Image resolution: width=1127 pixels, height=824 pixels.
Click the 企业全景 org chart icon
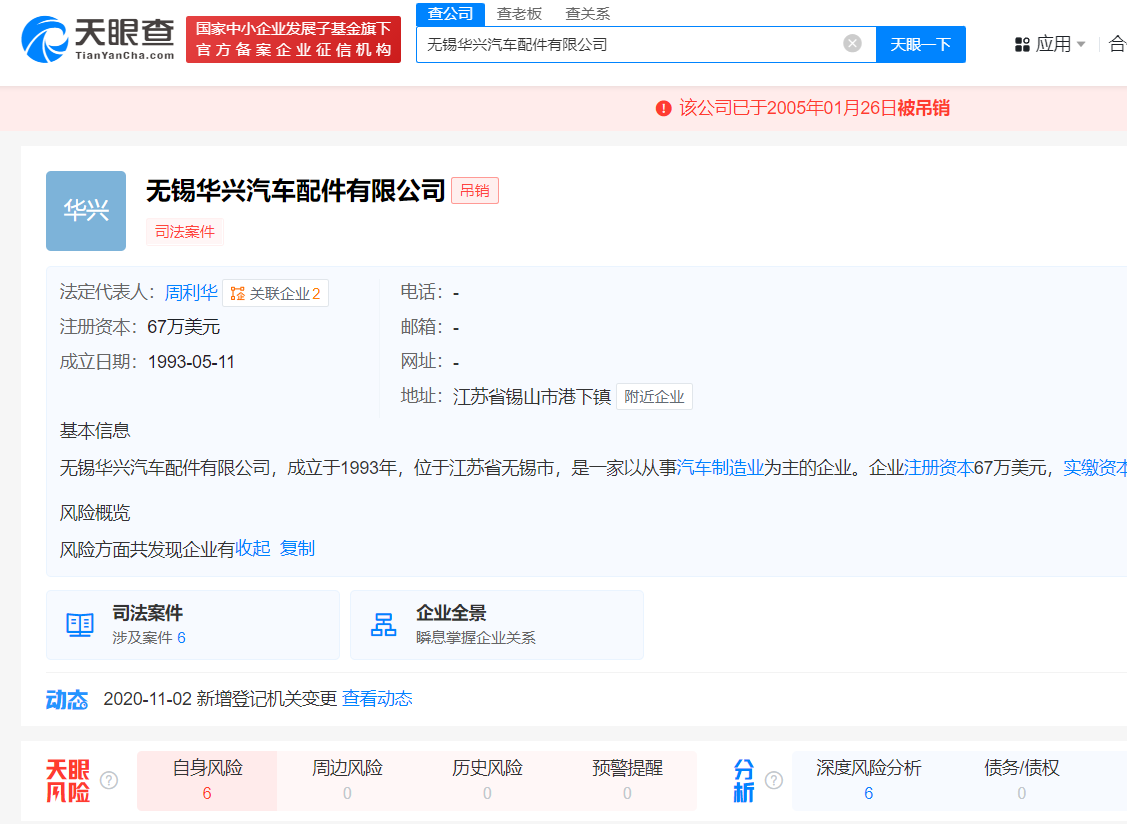(383, 625)
